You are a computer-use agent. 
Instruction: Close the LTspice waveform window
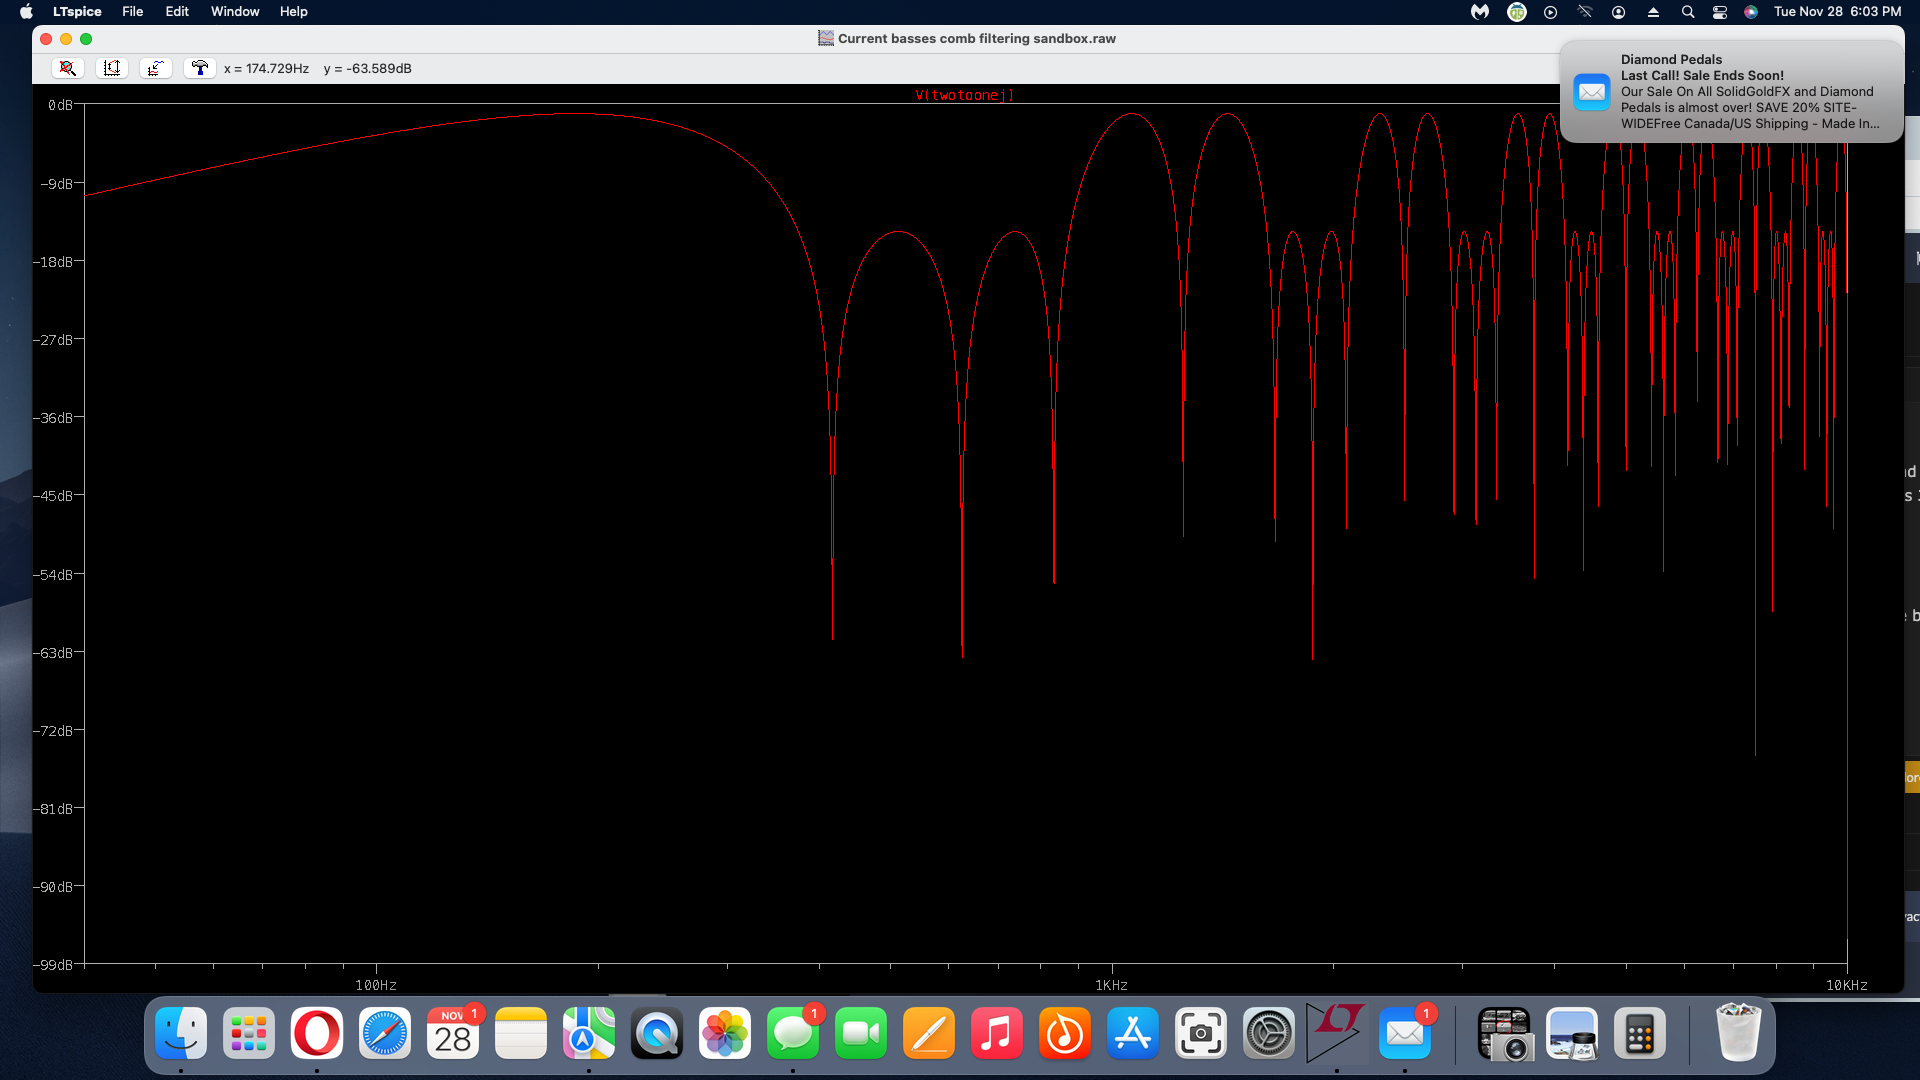click(x=46, y=39)
